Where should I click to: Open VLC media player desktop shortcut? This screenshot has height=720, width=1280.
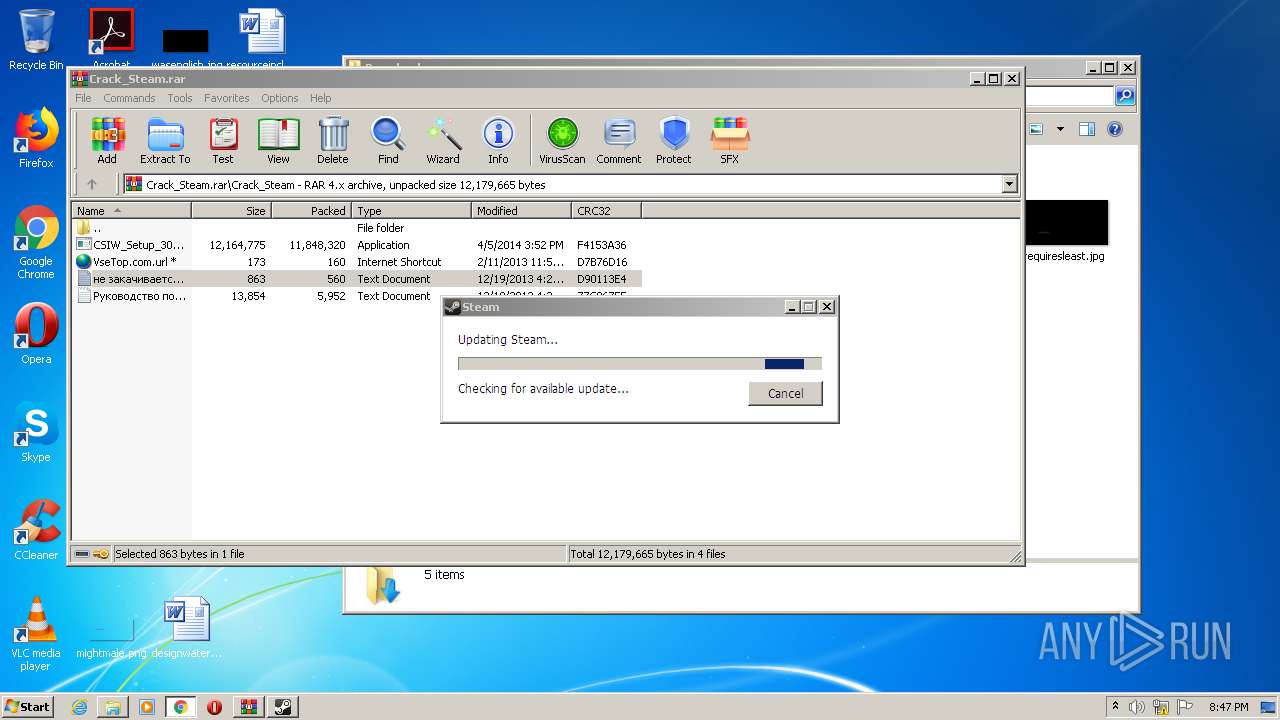coord(36,634)
